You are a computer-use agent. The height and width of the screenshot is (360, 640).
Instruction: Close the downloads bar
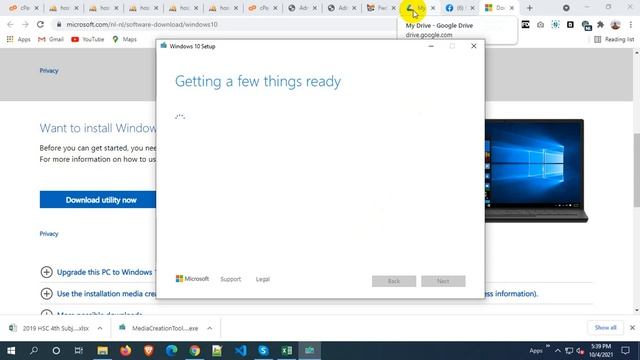click(x=632, y=328)
